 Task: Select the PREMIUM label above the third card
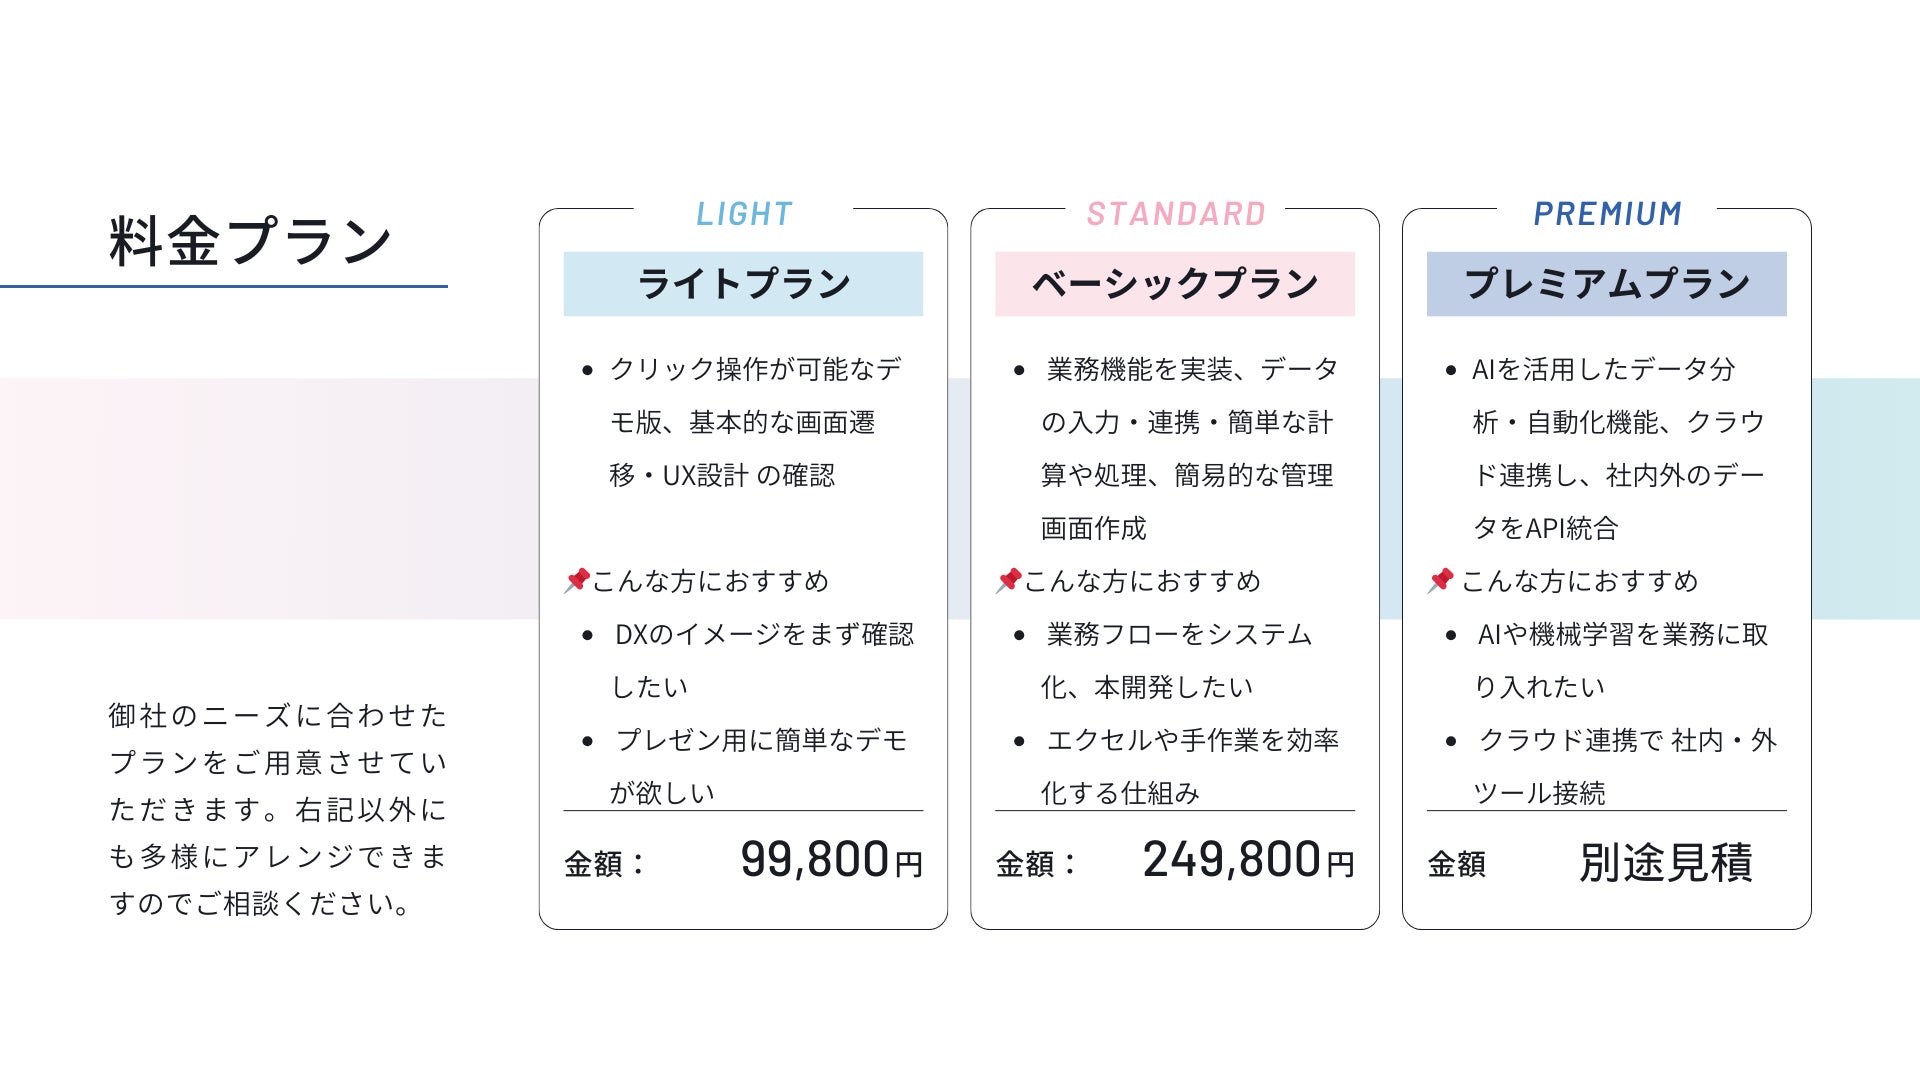(1607, 214)
